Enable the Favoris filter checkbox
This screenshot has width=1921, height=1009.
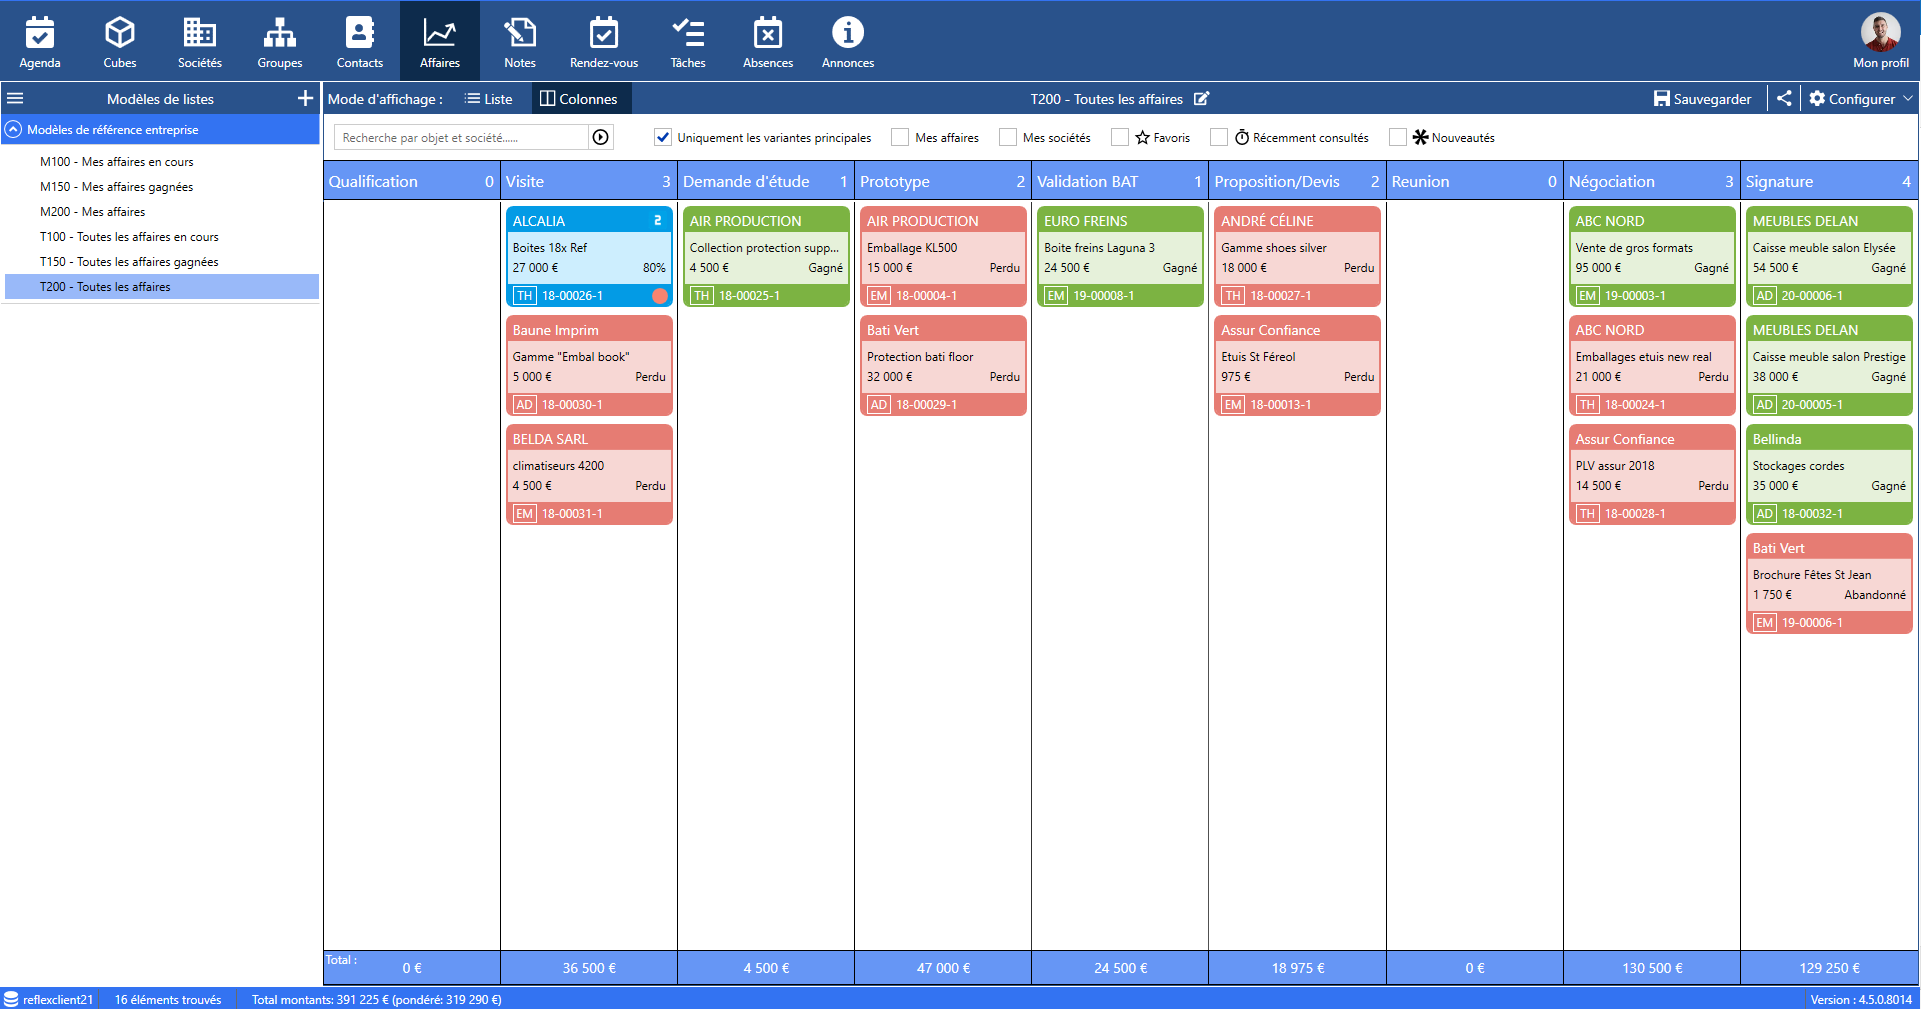tap(1120, 137)
